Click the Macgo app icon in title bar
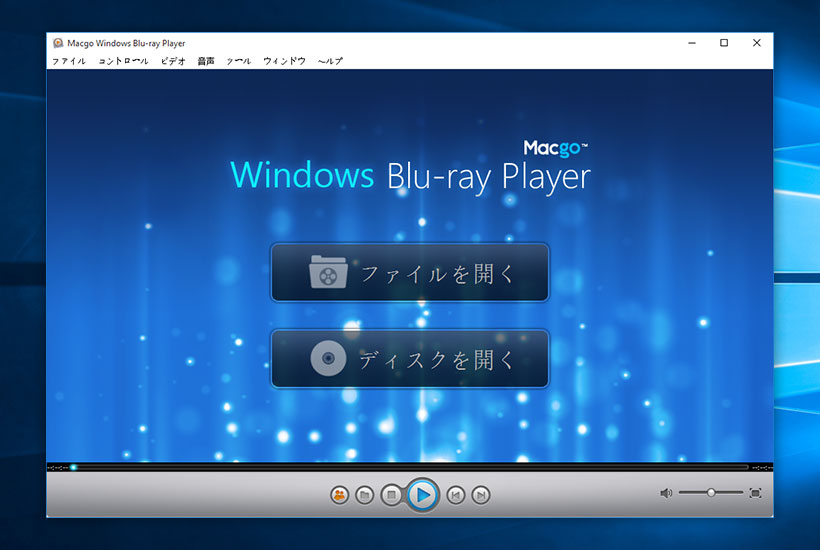 pos(58,43)
